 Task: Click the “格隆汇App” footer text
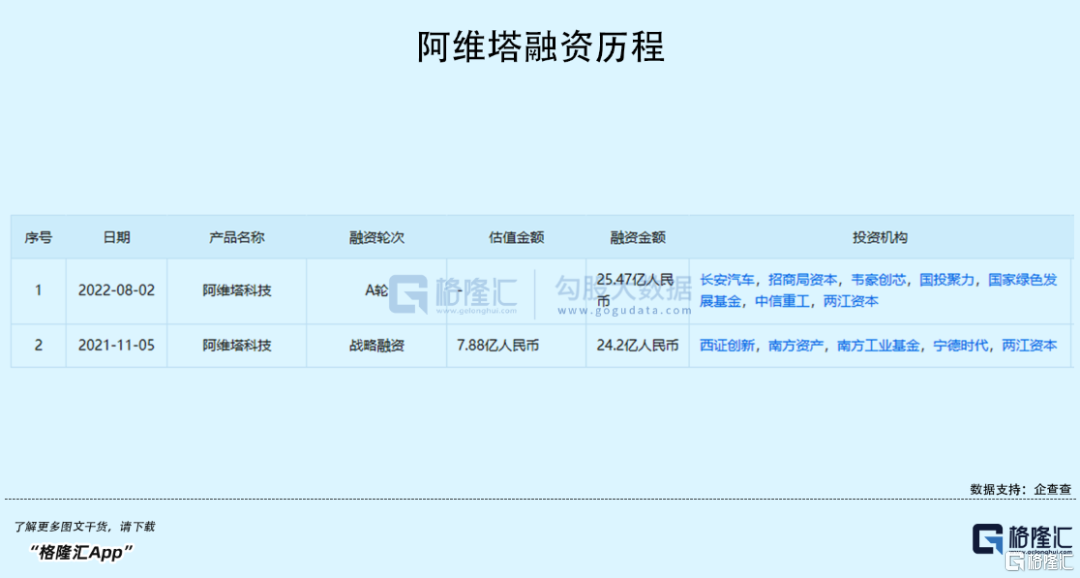(x=81, y=552)
